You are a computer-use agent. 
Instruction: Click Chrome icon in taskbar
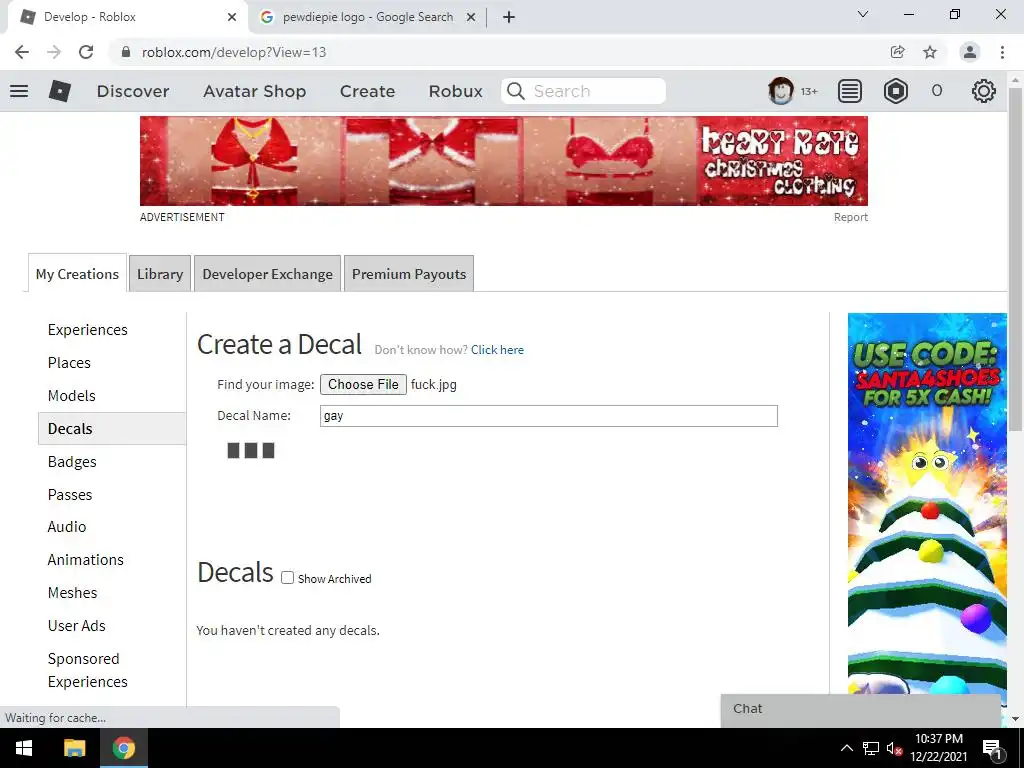click(123, 748)
